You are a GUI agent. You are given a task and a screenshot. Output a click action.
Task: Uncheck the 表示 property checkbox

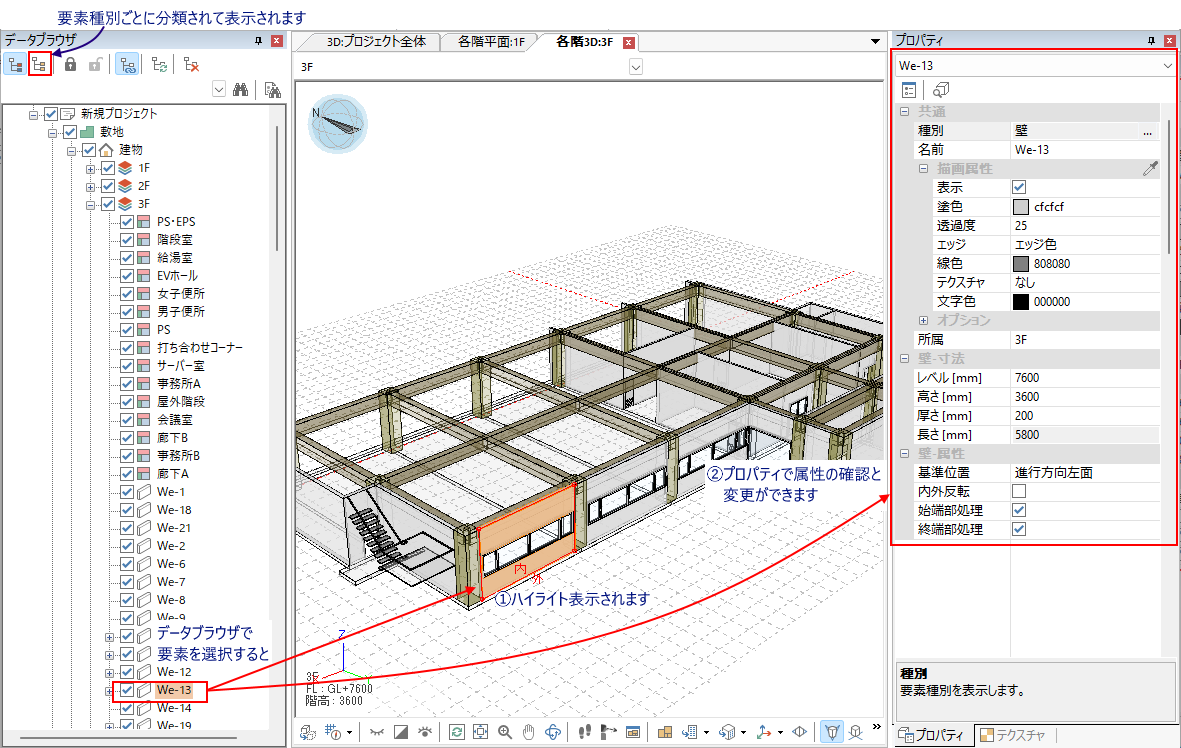coord(1019,187)
